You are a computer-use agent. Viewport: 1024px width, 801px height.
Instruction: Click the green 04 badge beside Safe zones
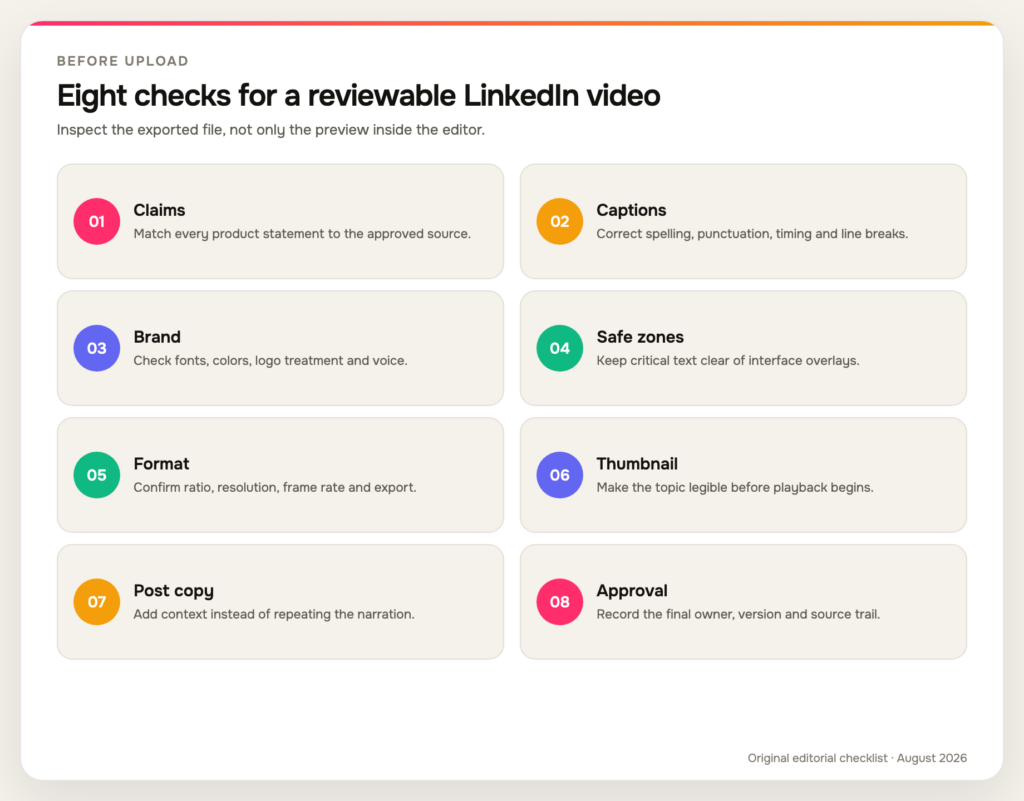pyautogui.click(x=560, y=348)
